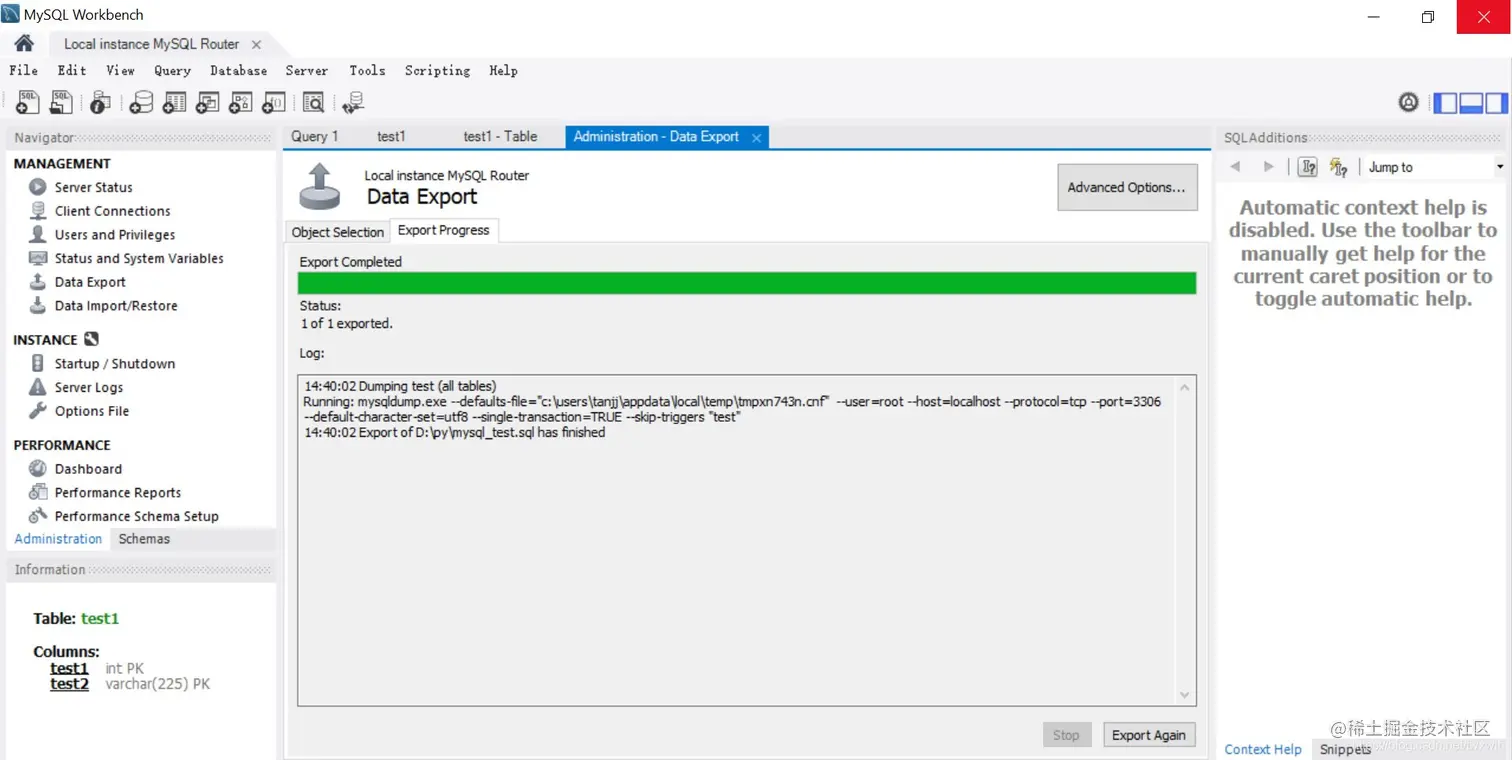Click the Data Import/Restore icon
The image size is (1512, 760).
pyautogui.click(x=38, y=305)
